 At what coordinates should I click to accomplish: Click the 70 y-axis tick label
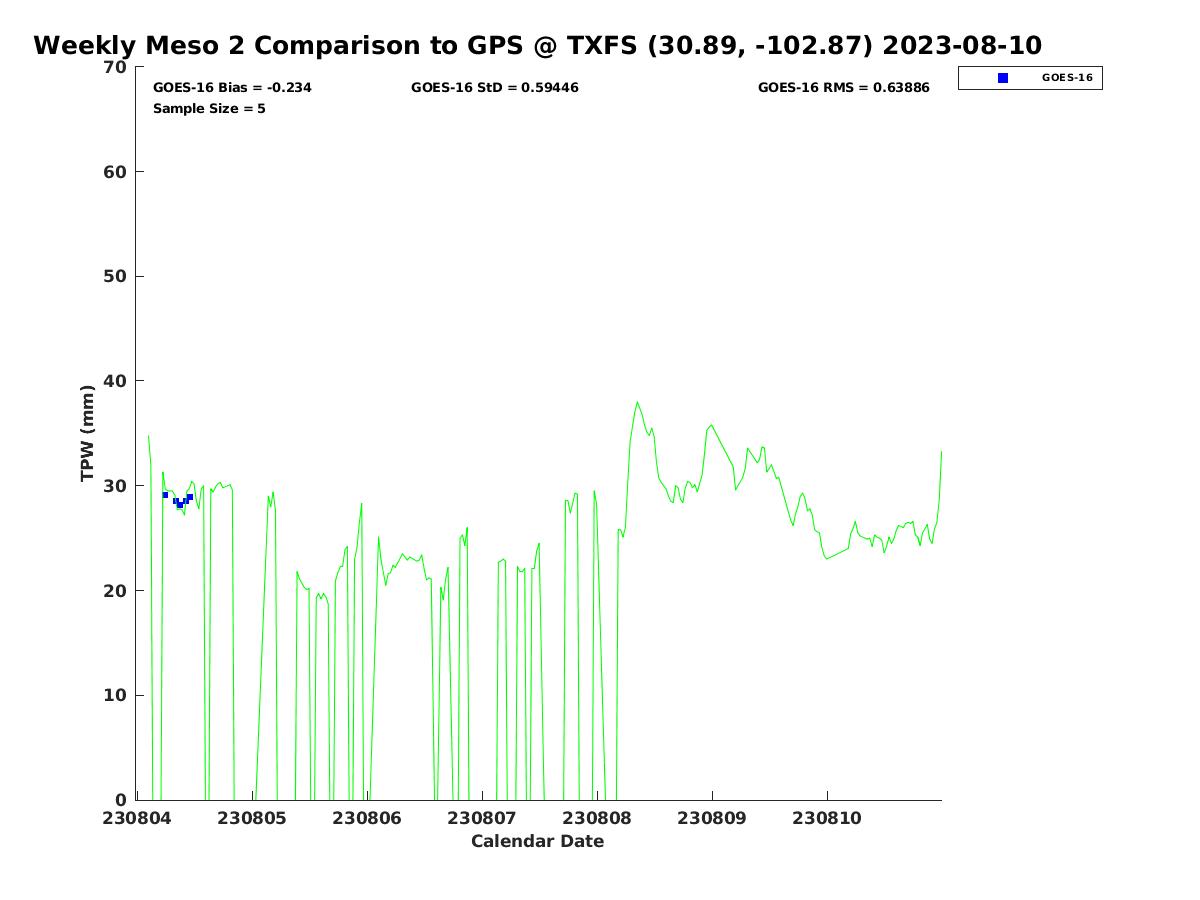pyautogui.click(x=116, y=67)
